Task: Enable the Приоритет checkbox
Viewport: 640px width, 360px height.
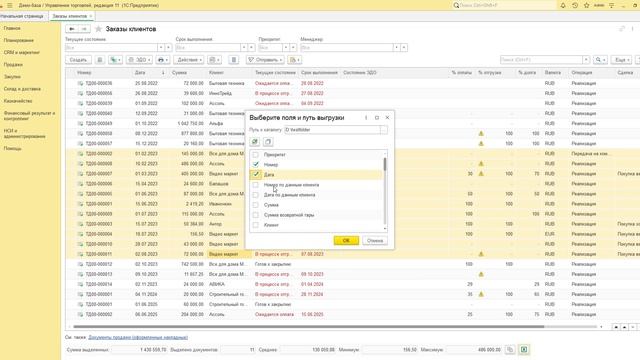Action: [256, 155]
